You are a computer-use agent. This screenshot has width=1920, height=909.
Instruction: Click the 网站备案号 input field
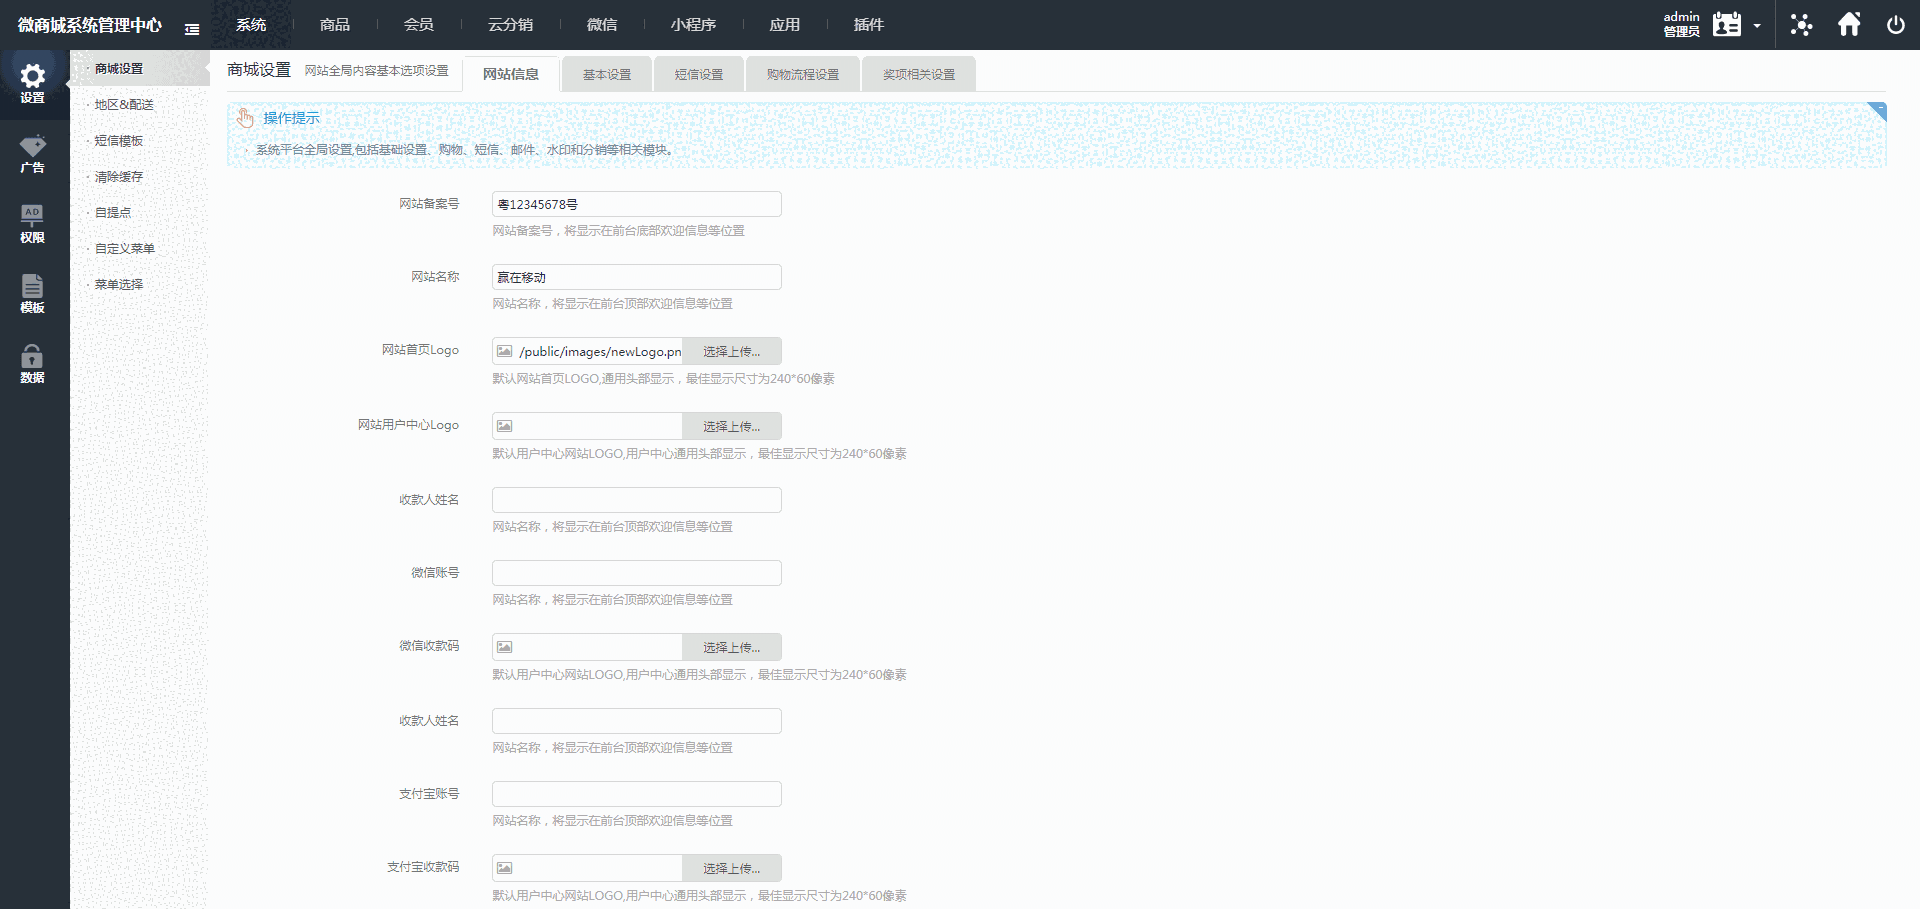[637, 204]
